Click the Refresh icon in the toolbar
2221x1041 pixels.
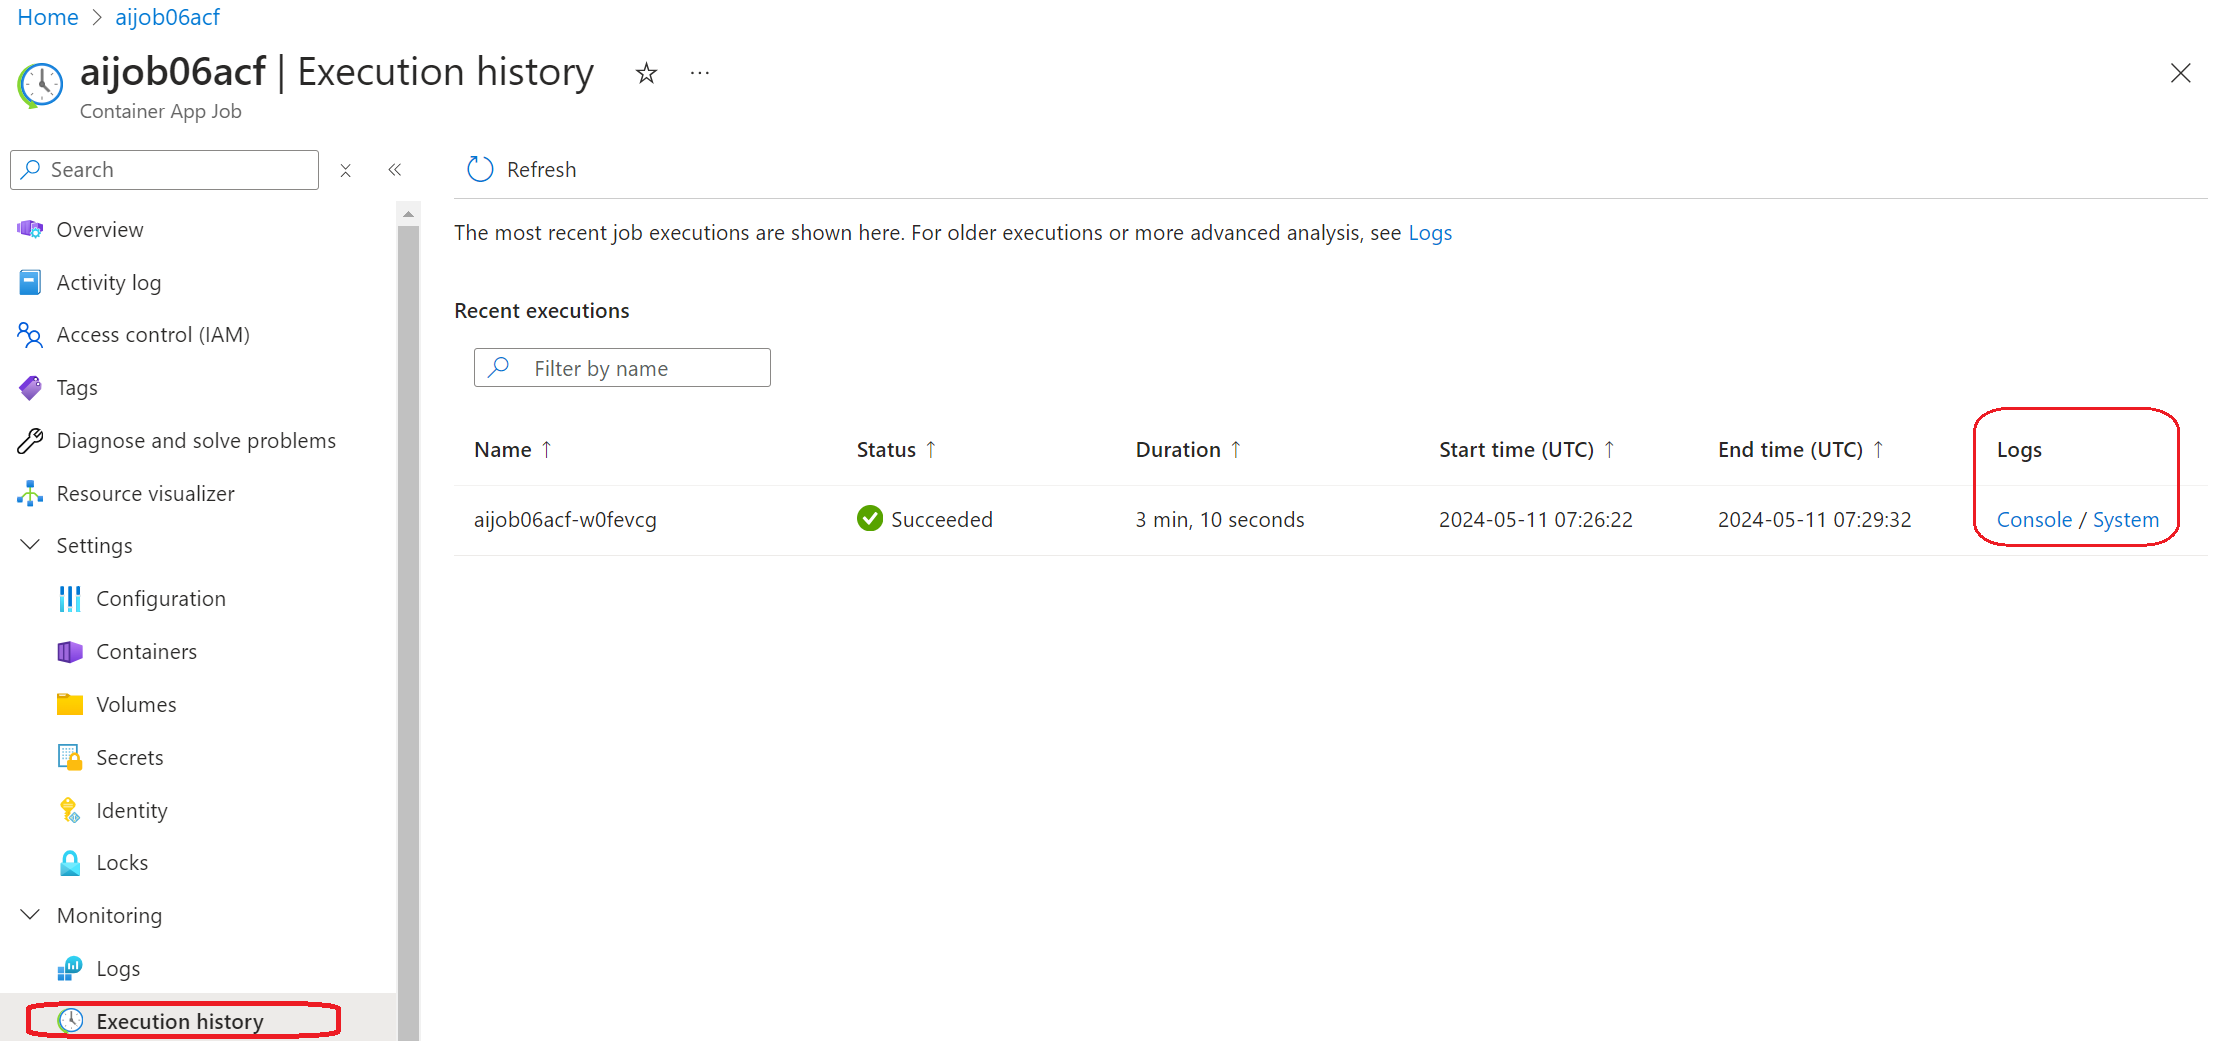click(x=480, y=169)
